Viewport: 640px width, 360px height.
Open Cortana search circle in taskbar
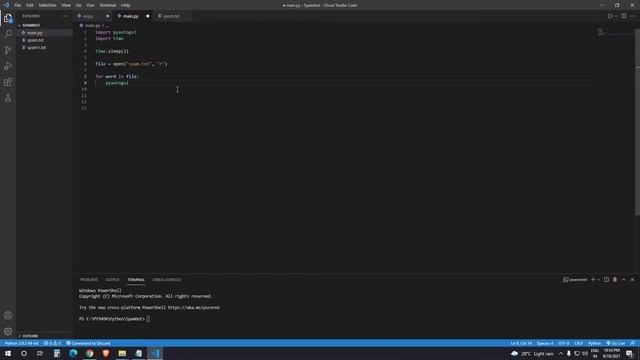pyautogui.click(x=24, y=353)
